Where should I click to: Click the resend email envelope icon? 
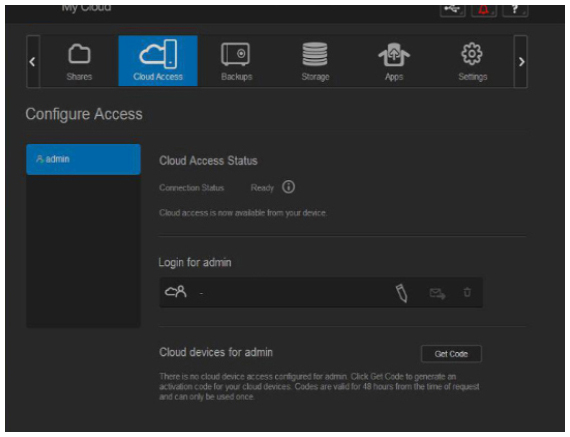coord(437,293)
